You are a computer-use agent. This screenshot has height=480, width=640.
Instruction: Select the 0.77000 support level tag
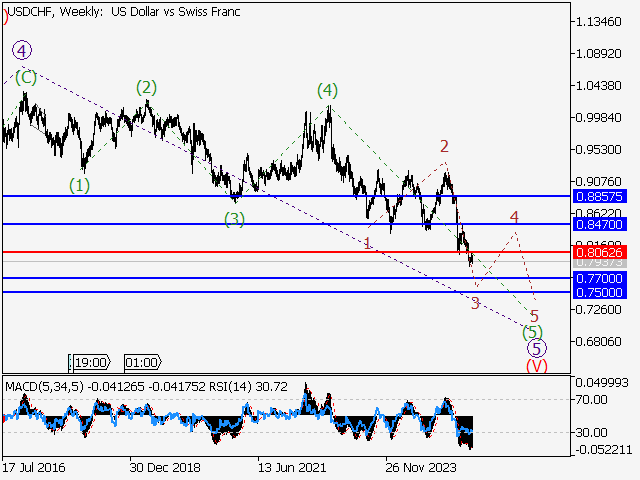[599, 278]
